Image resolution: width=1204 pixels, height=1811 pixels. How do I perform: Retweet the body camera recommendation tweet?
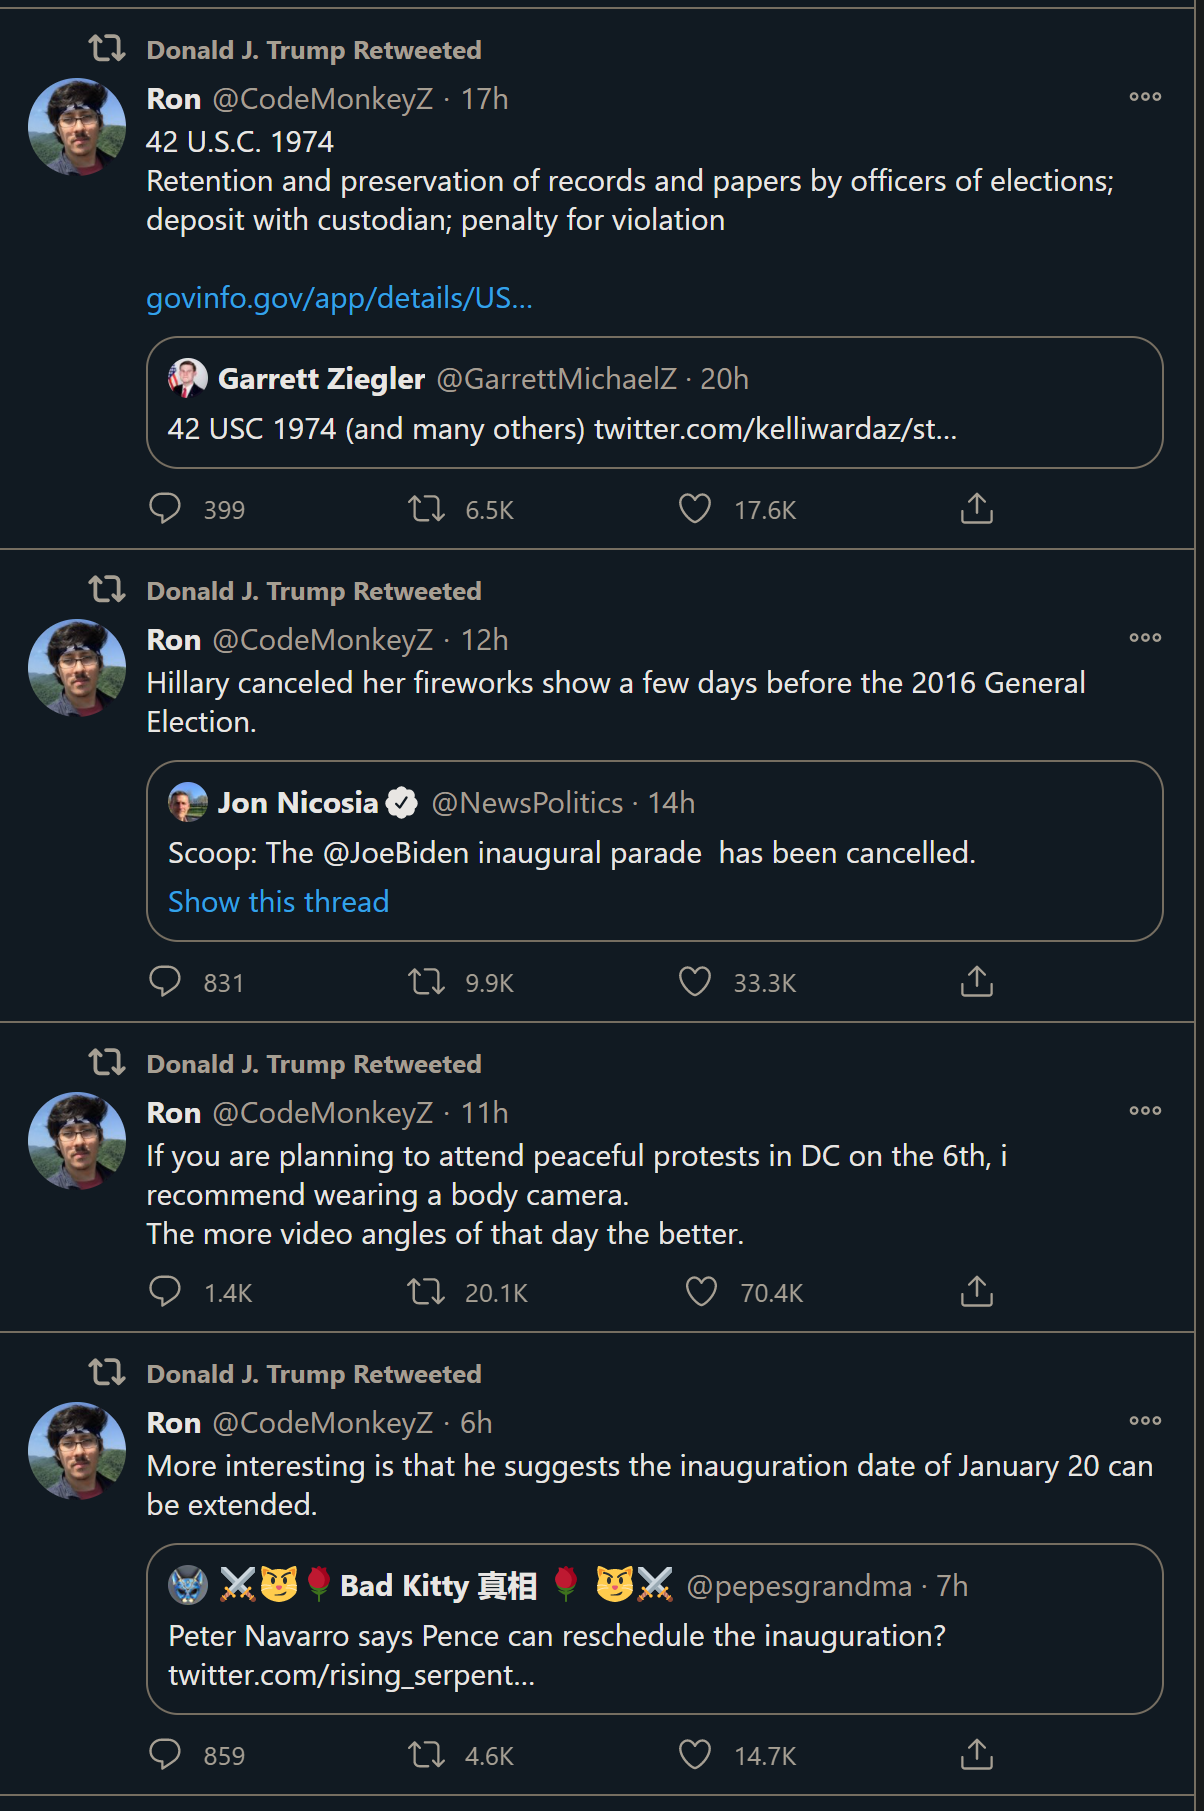427,1292
